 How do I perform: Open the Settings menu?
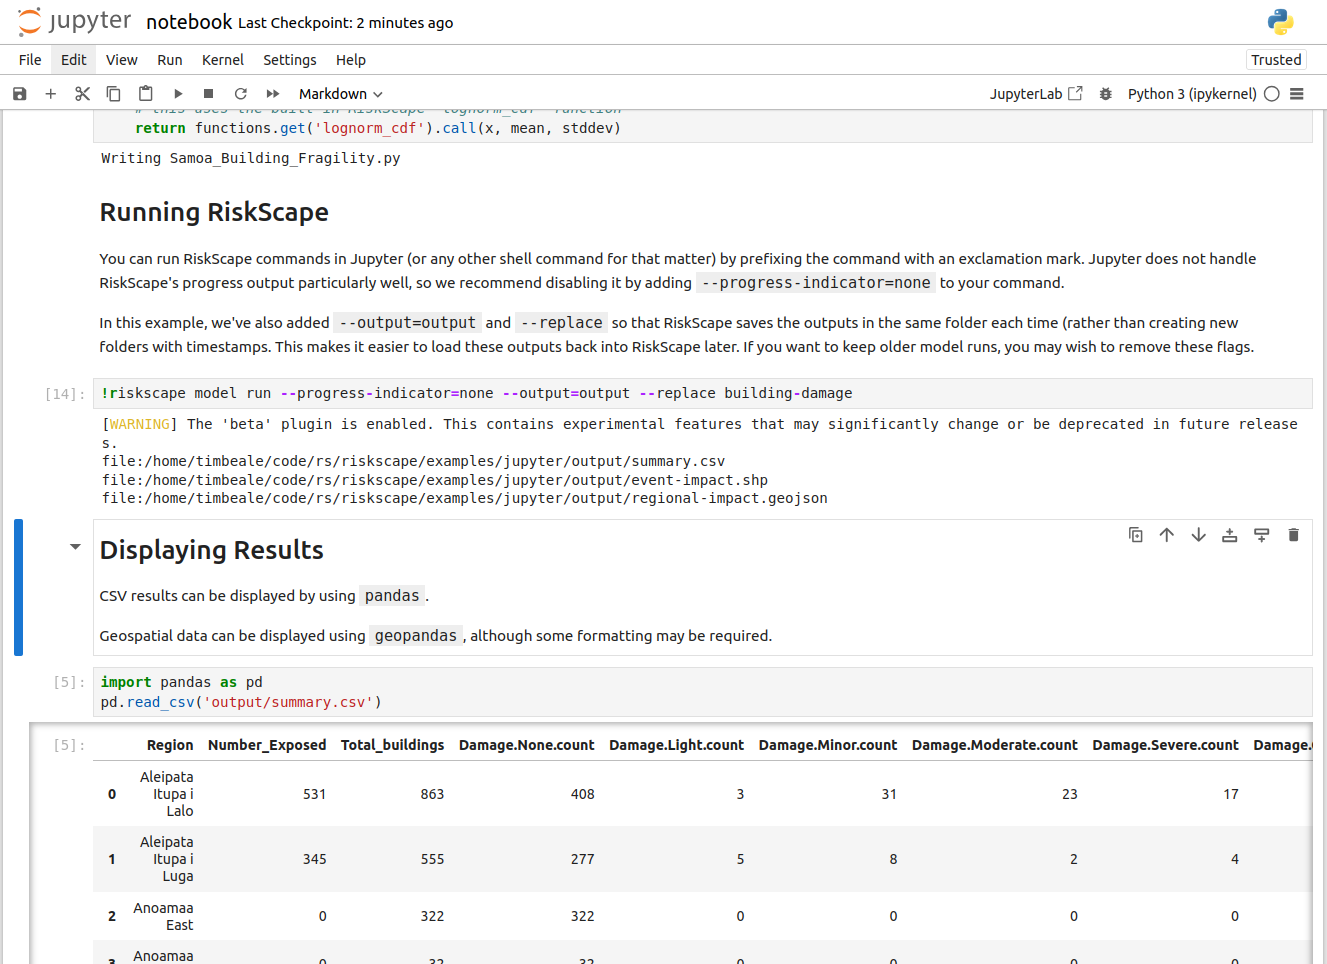290,60
